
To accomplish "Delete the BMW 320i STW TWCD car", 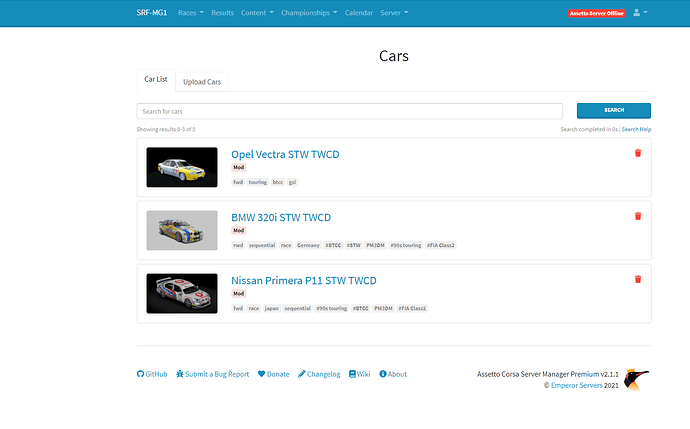I will pyautogui.click(x=638, y=216).
